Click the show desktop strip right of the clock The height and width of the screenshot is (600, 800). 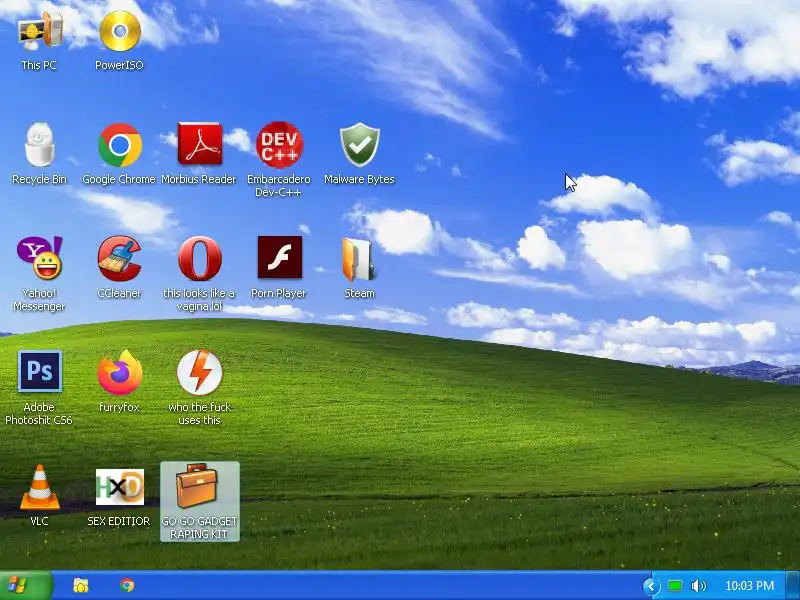coord(793,585)
